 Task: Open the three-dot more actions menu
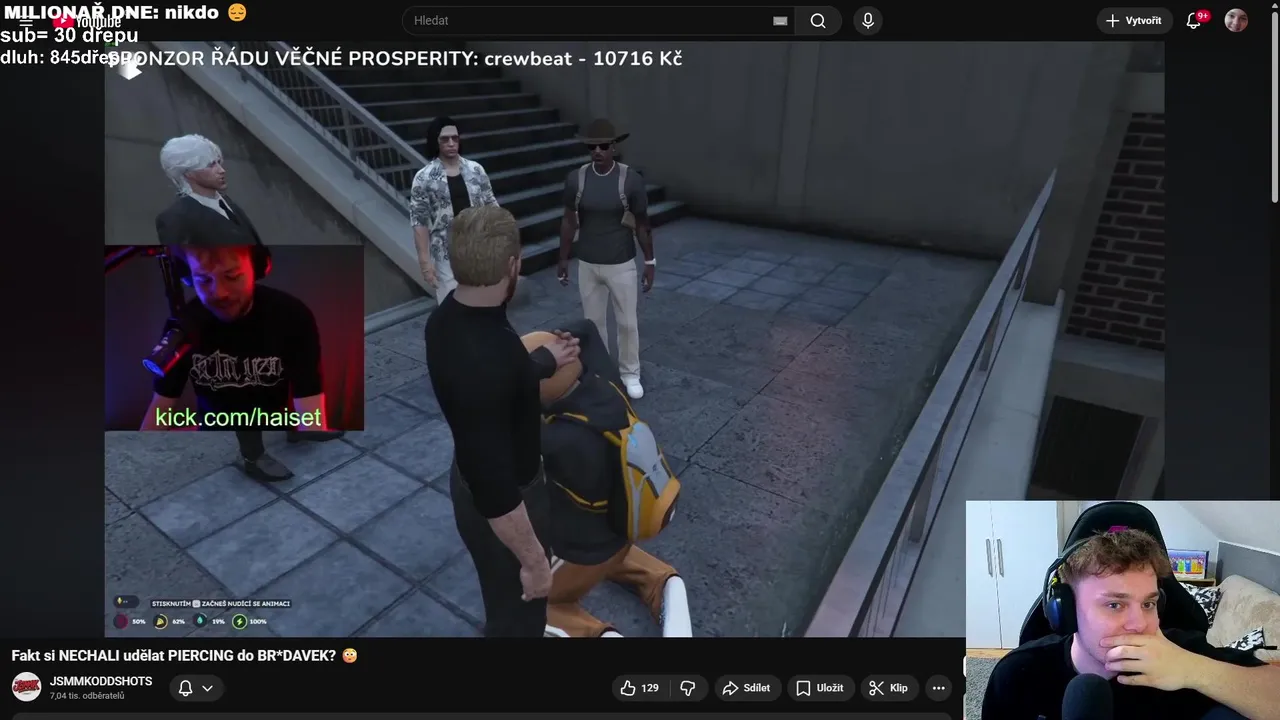pyautogui.click(x=938, y=688)
